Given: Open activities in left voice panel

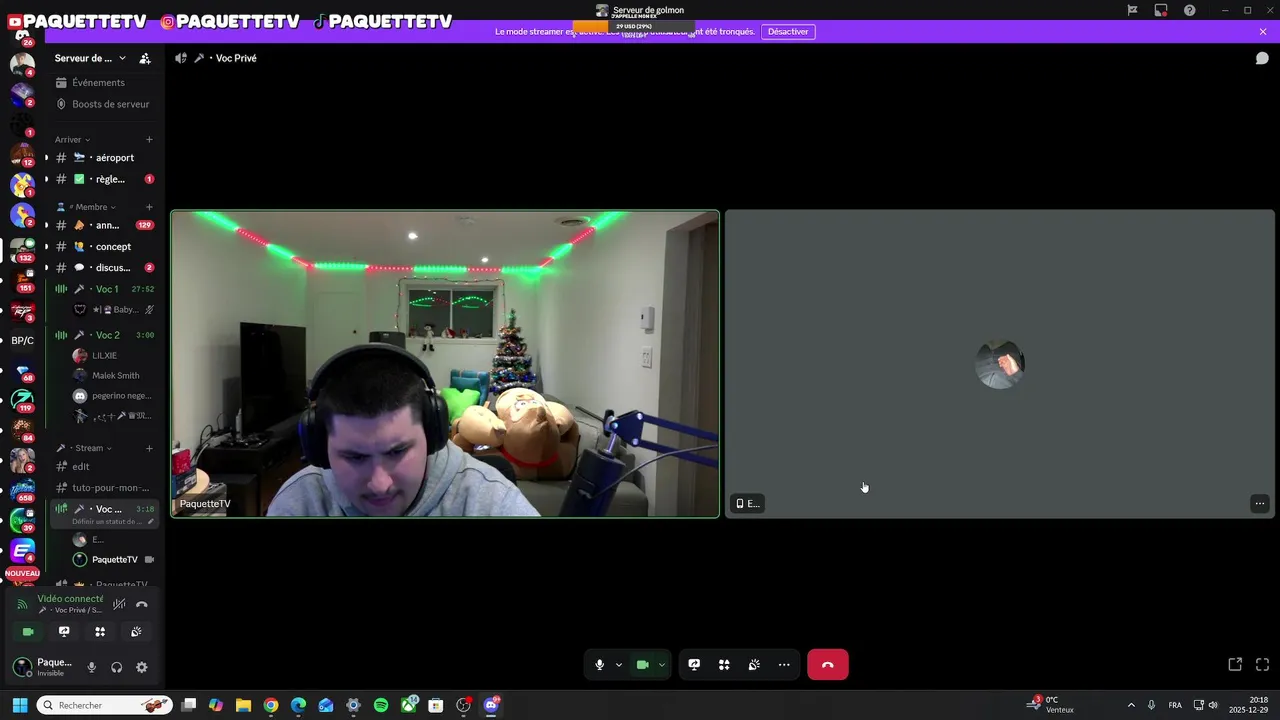Looking at the screenshot, I should click(x=100, y=632).
